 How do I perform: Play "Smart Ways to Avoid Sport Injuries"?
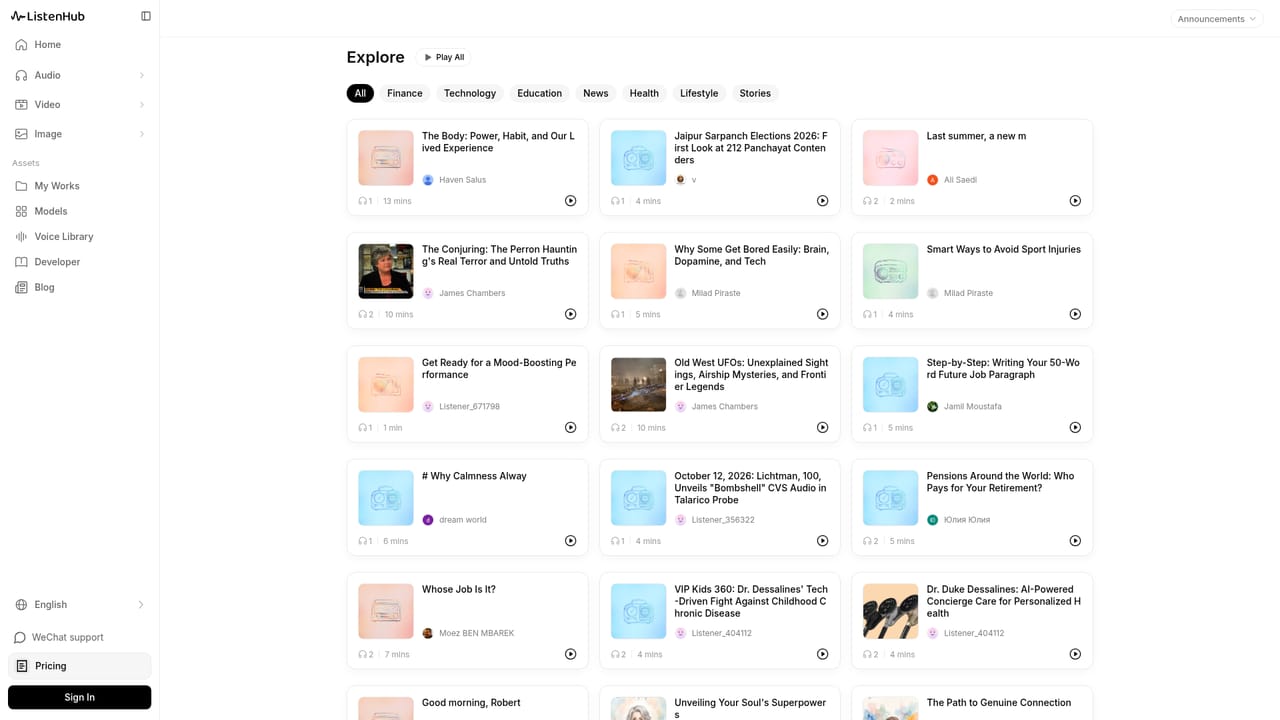1075,314
